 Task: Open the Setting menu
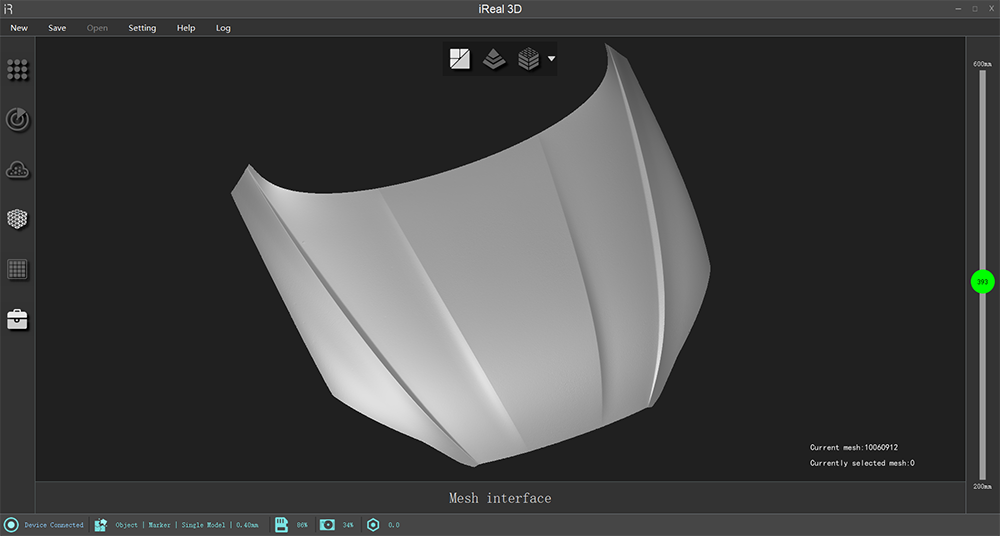pos(142,28)
